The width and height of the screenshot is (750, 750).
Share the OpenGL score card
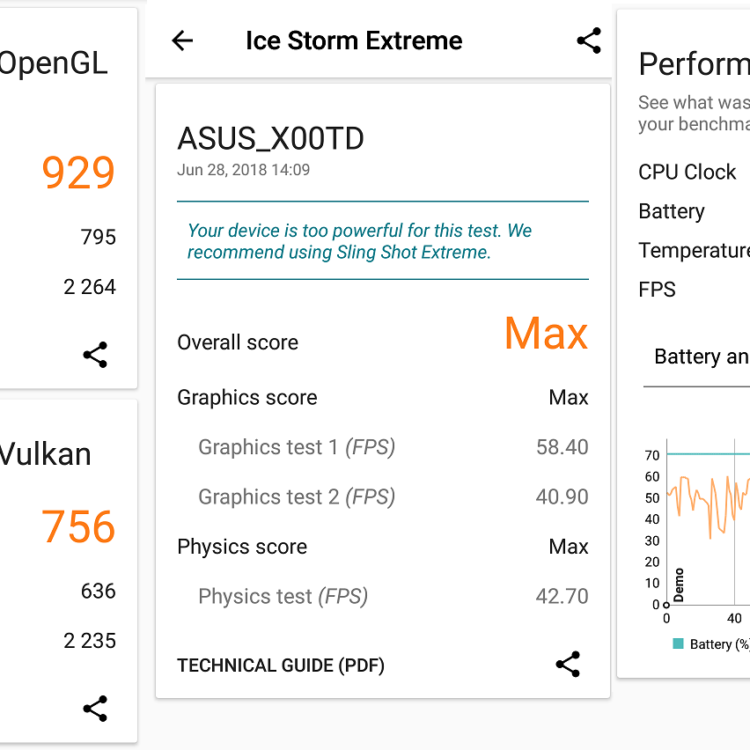point(95,355)
